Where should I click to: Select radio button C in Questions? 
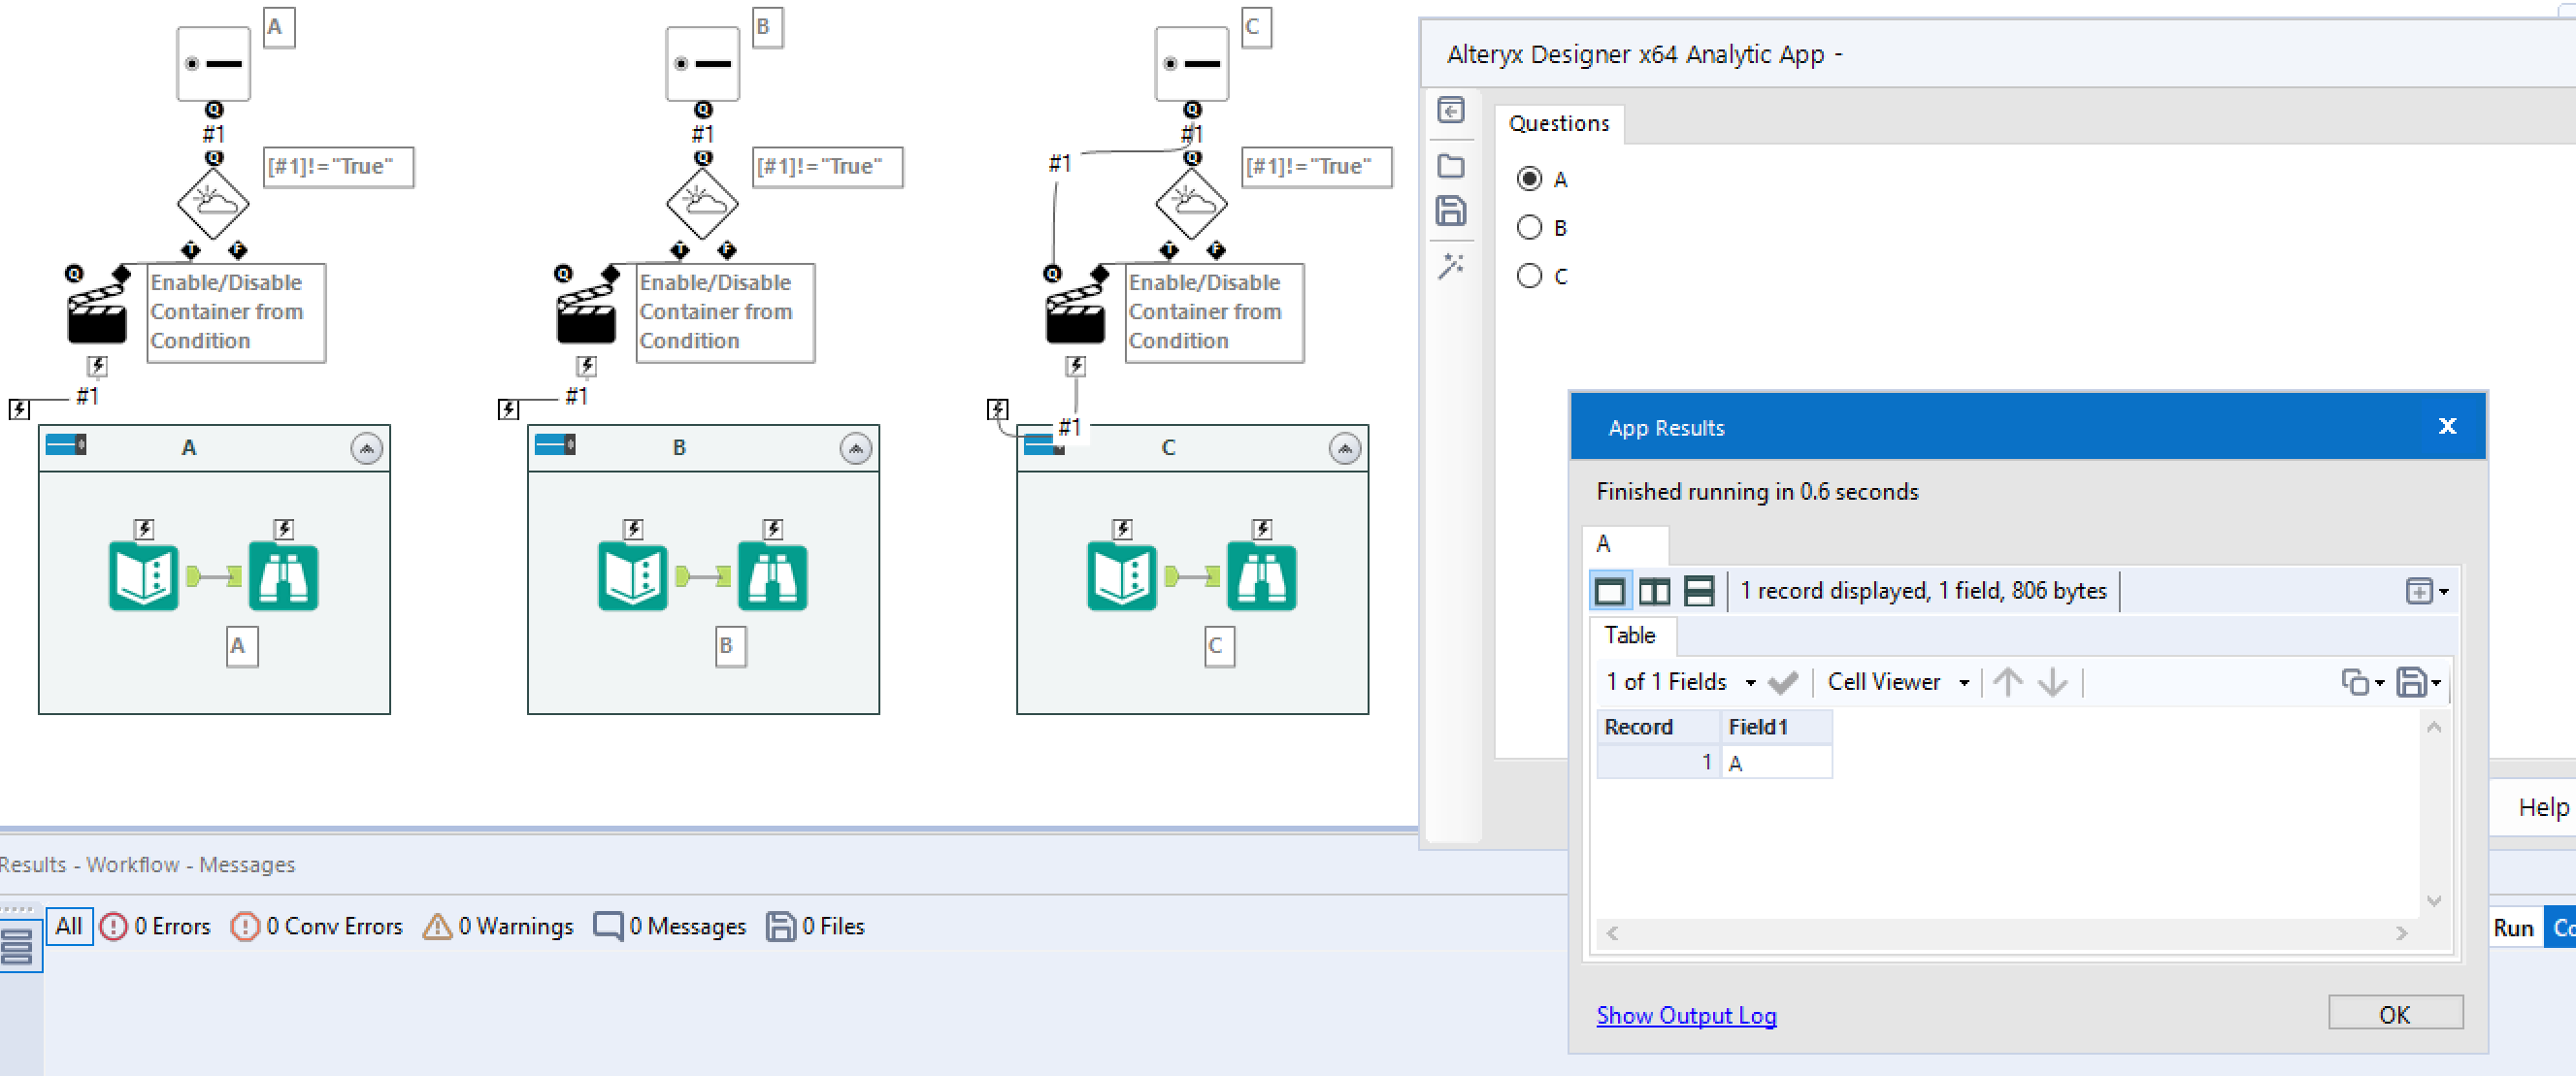click(1529, 275)
